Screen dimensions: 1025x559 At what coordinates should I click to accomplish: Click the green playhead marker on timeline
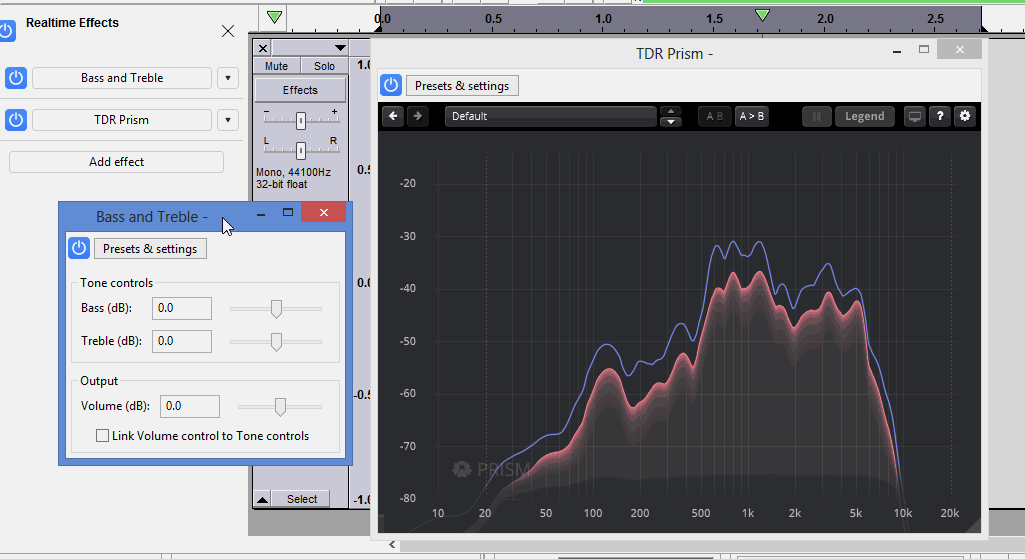tap(762, 15)
